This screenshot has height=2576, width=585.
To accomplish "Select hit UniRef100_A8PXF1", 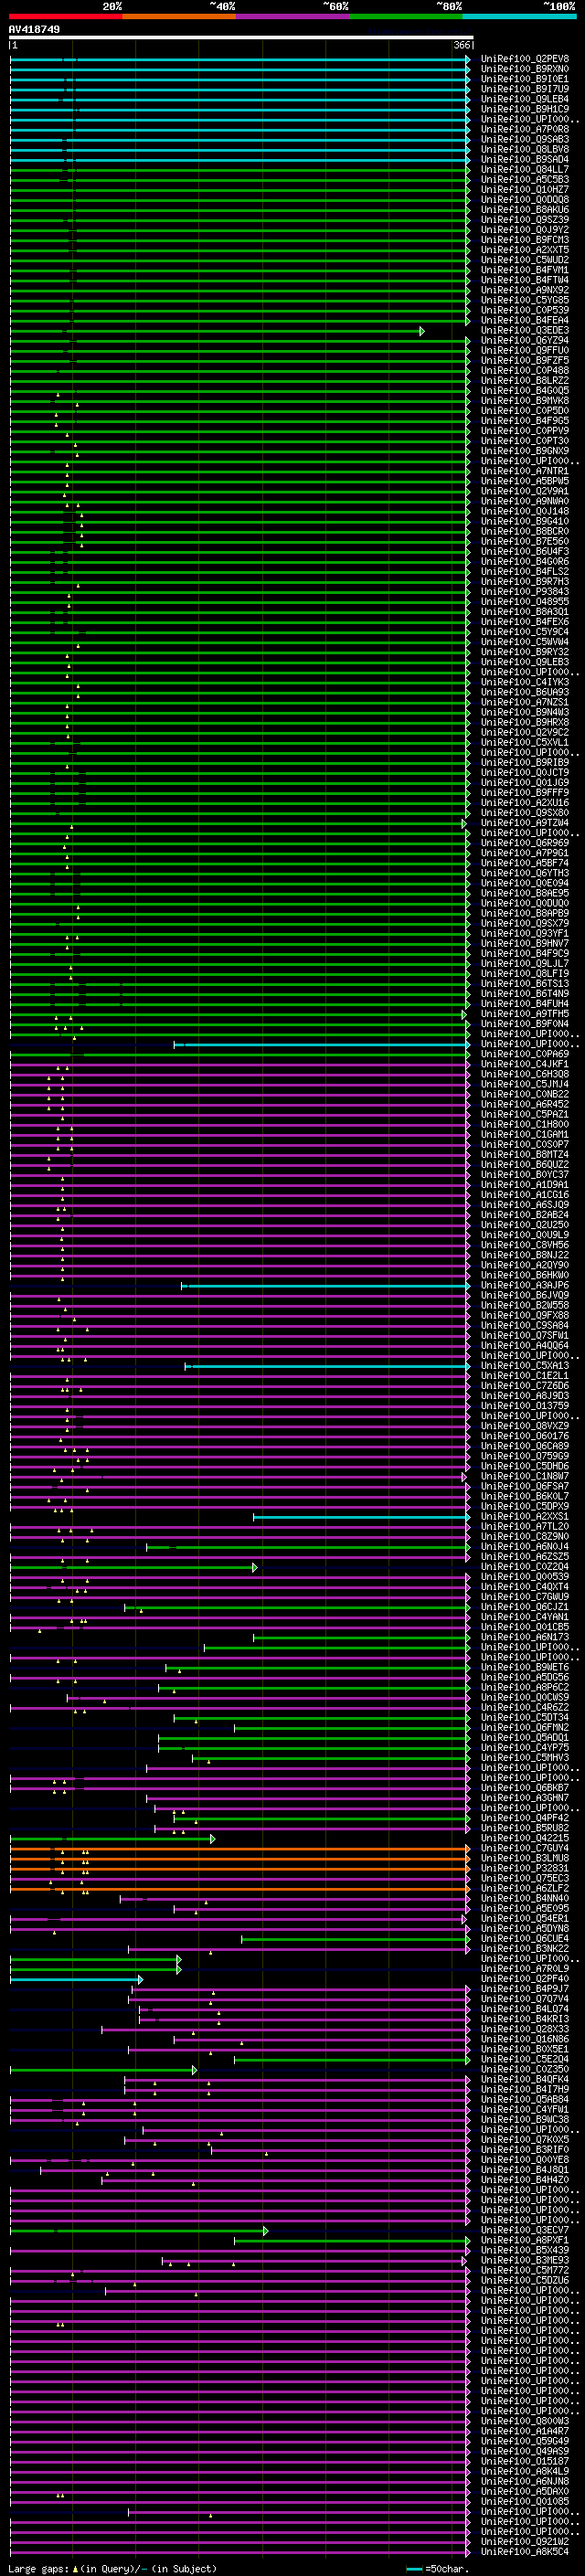I will point(525,2240).
